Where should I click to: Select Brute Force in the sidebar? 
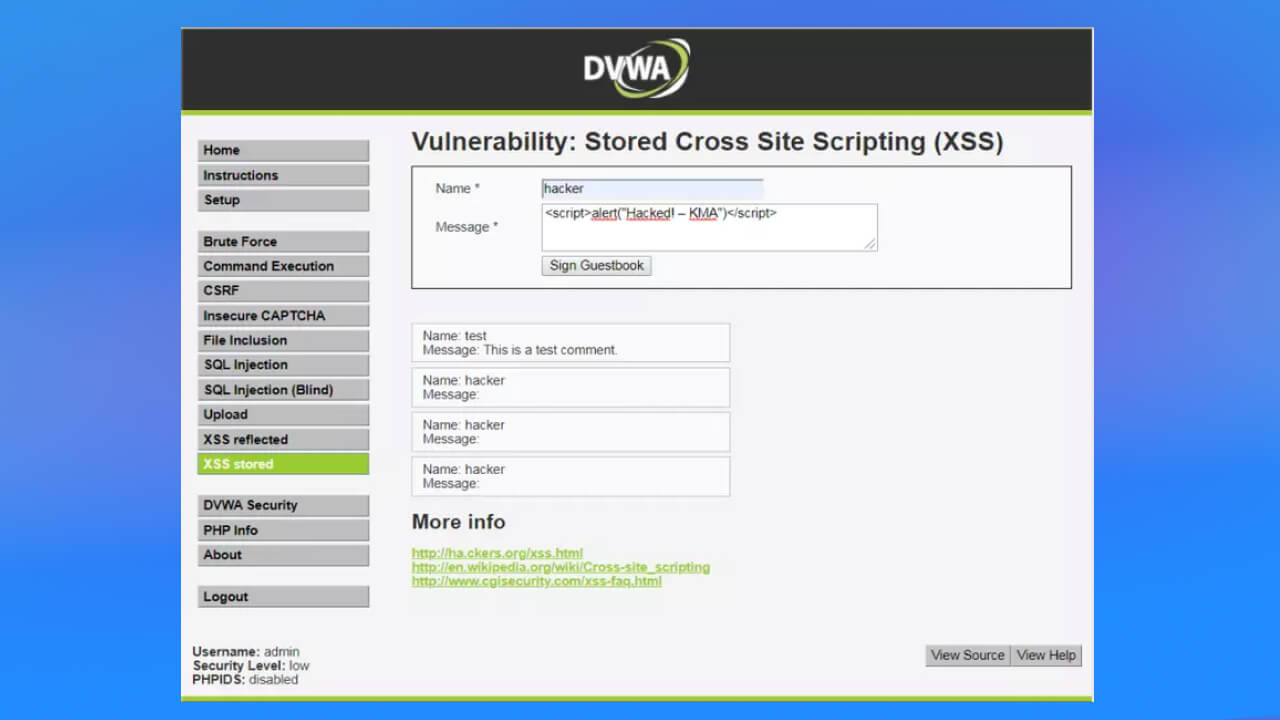pos(283,241)
